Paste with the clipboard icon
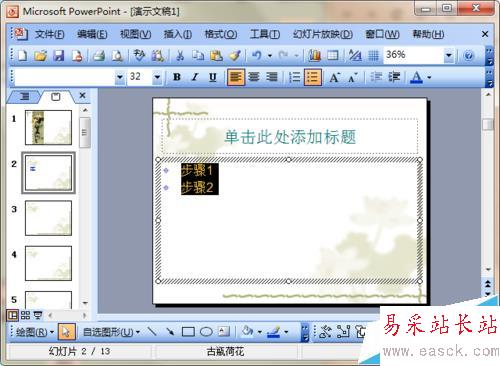 (x=216, y=55)
